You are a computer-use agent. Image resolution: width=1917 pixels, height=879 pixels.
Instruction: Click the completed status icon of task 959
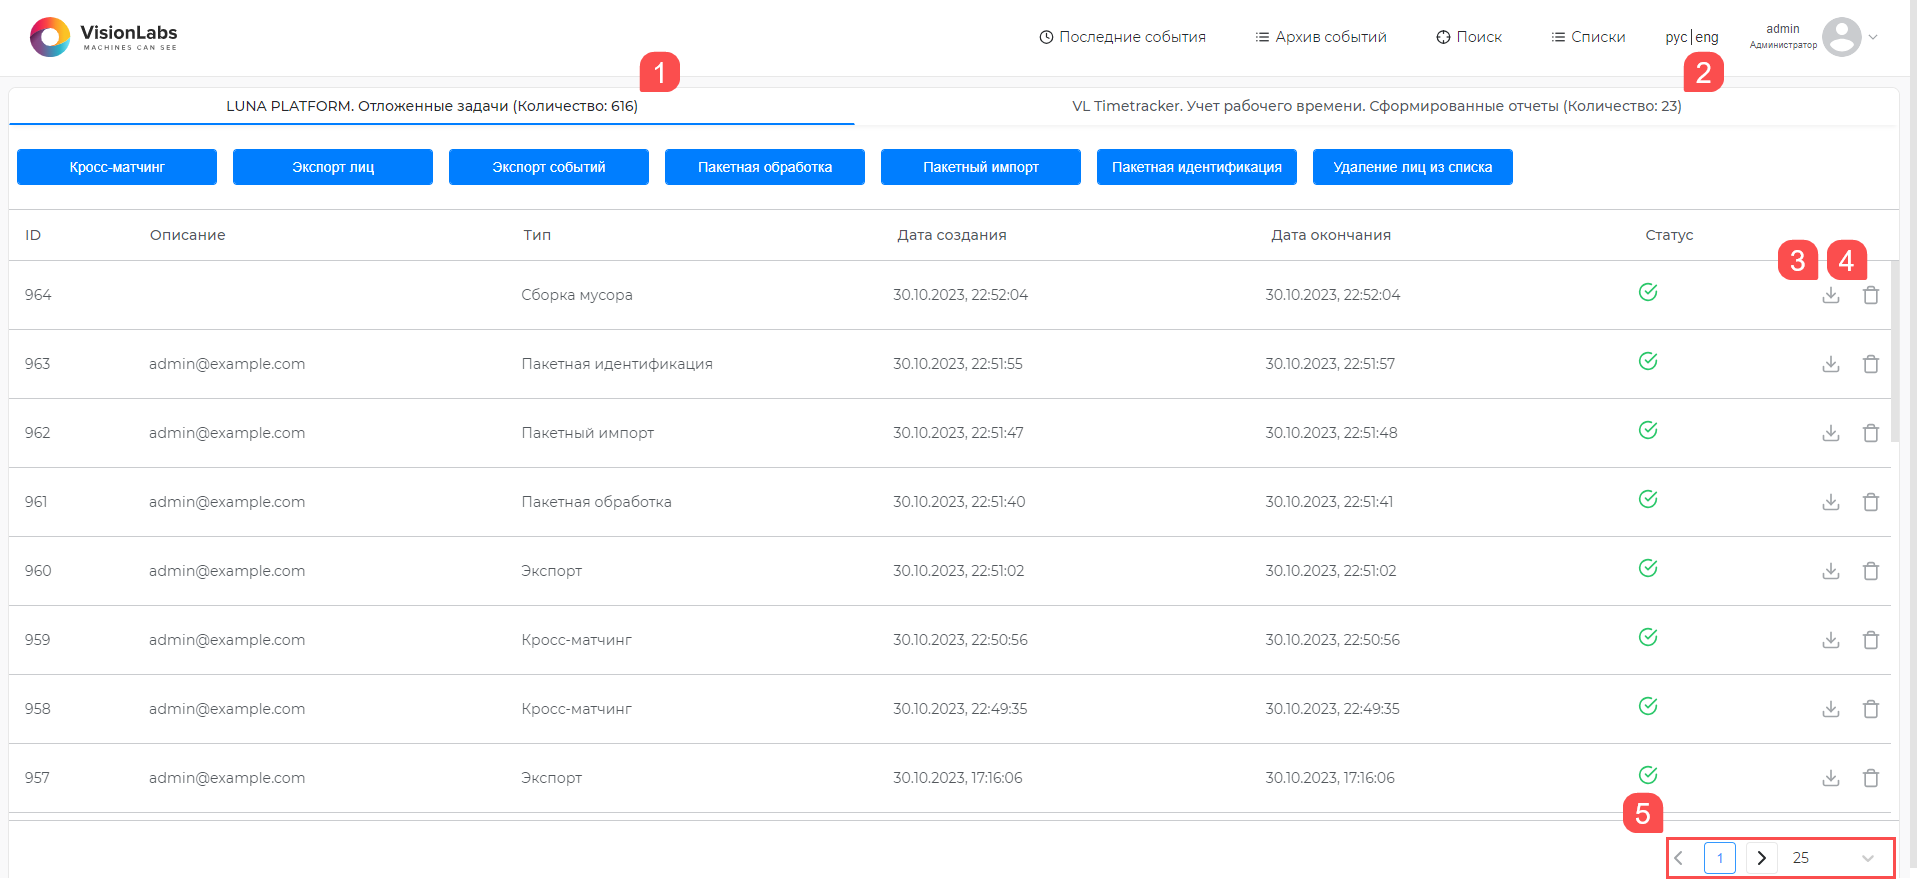(x=1648, y=637)
